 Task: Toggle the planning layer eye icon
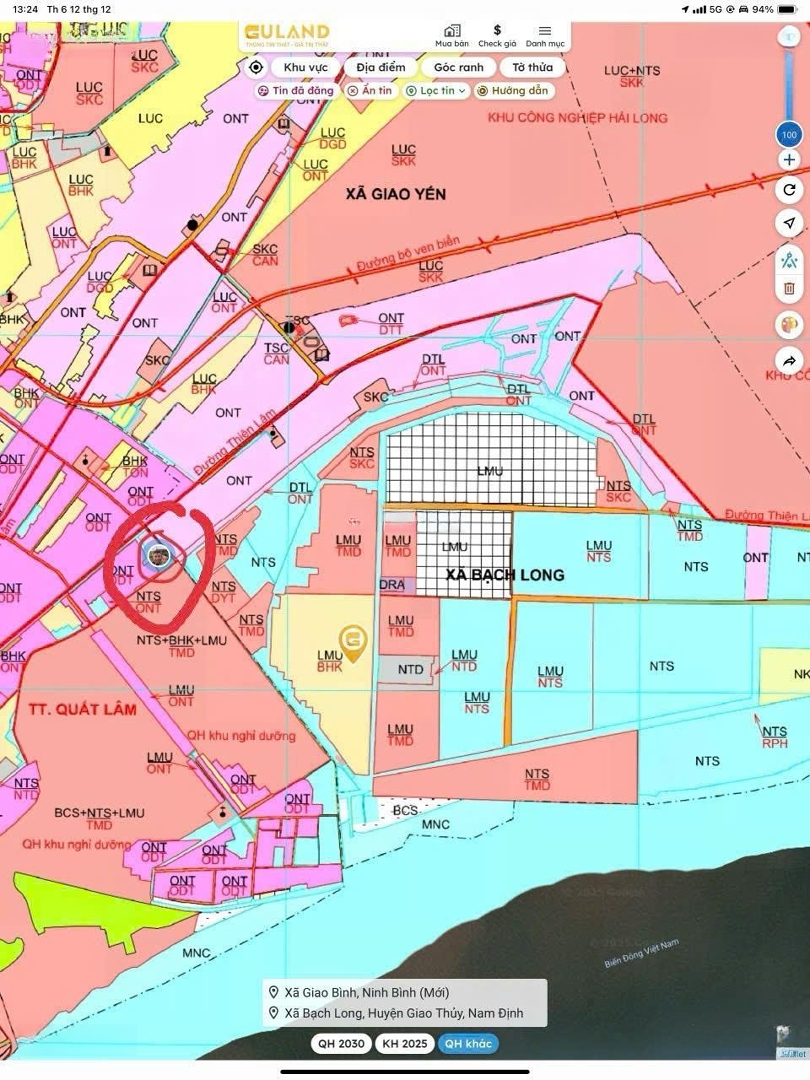click(x=789, y=36)
